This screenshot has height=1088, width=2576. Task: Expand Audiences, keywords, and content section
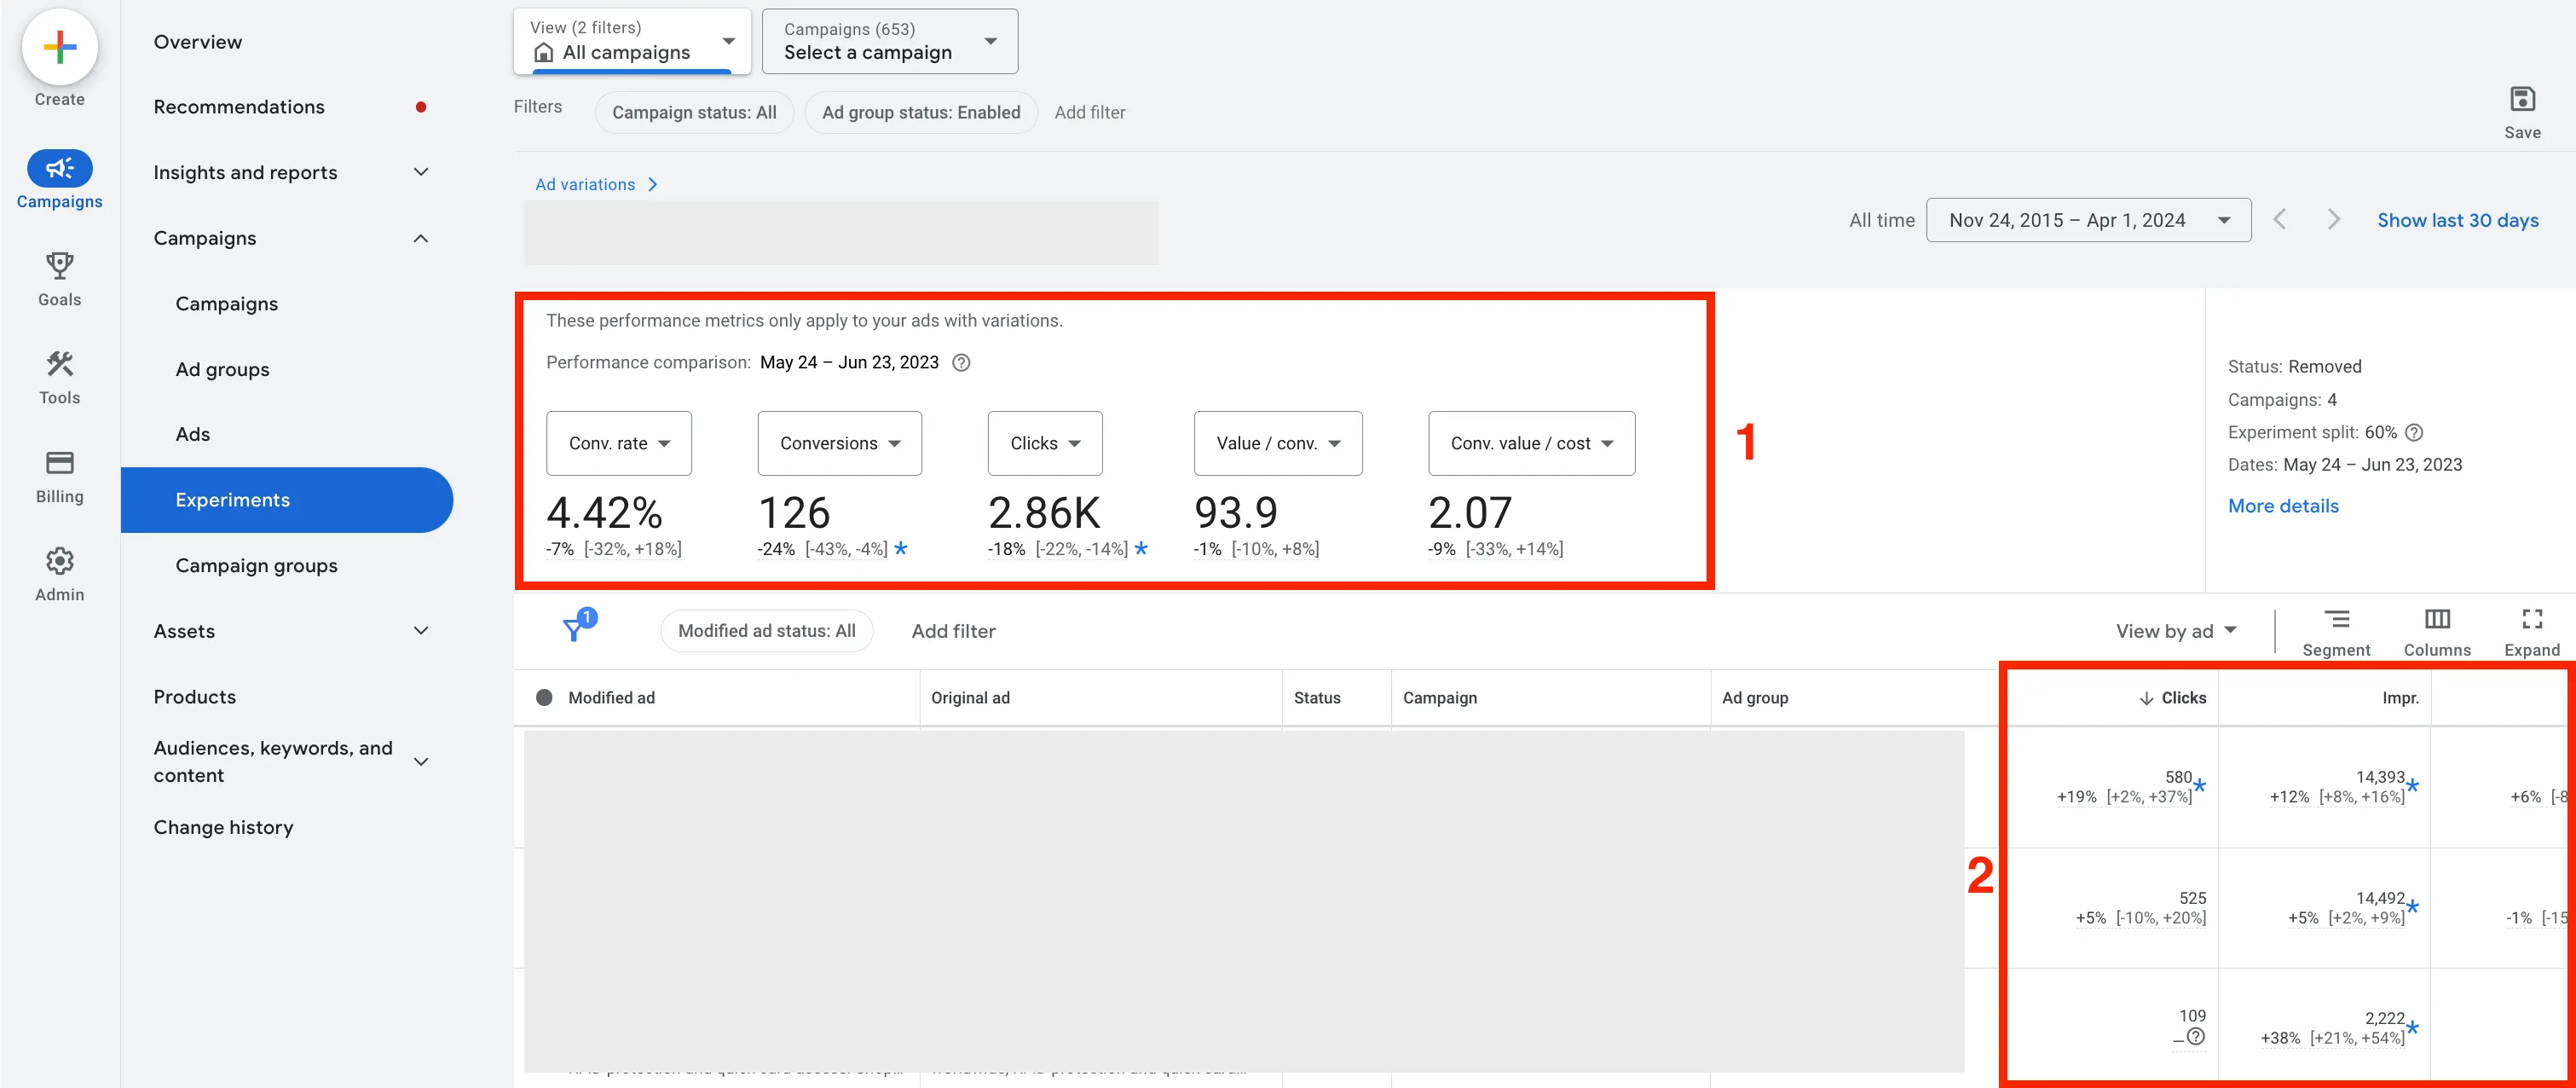point(421,762)
